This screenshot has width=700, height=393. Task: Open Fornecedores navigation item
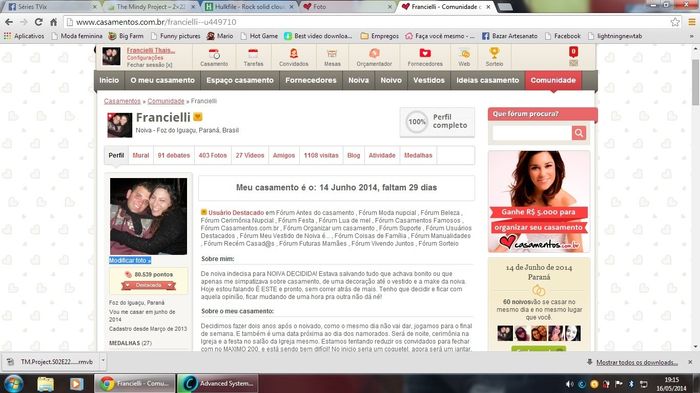(311, 80)
